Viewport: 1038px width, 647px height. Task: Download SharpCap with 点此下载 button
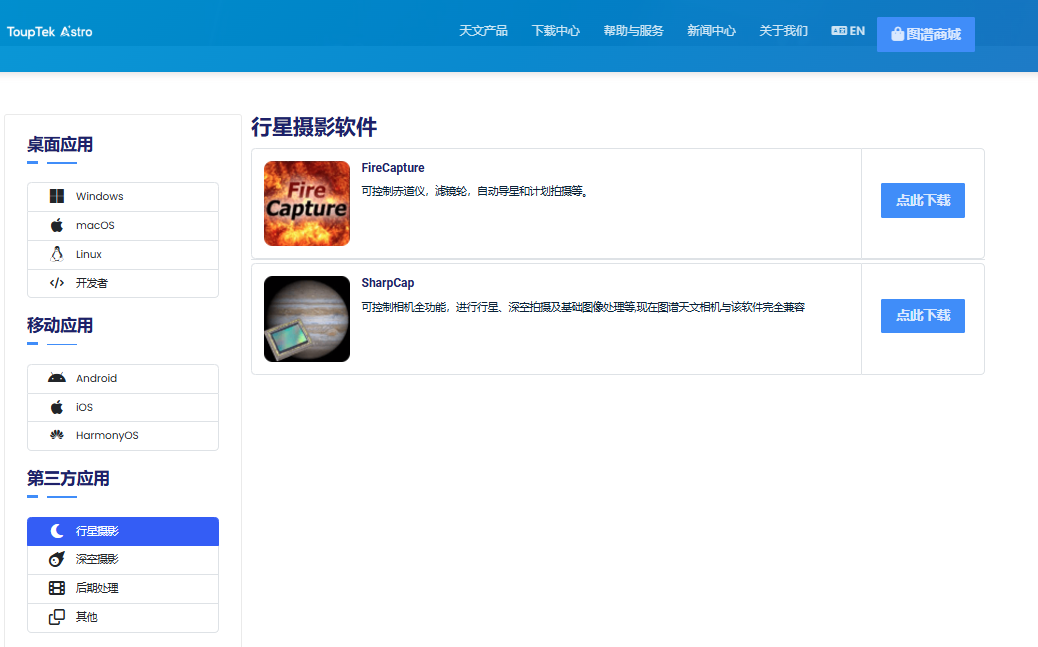(922, 315)
